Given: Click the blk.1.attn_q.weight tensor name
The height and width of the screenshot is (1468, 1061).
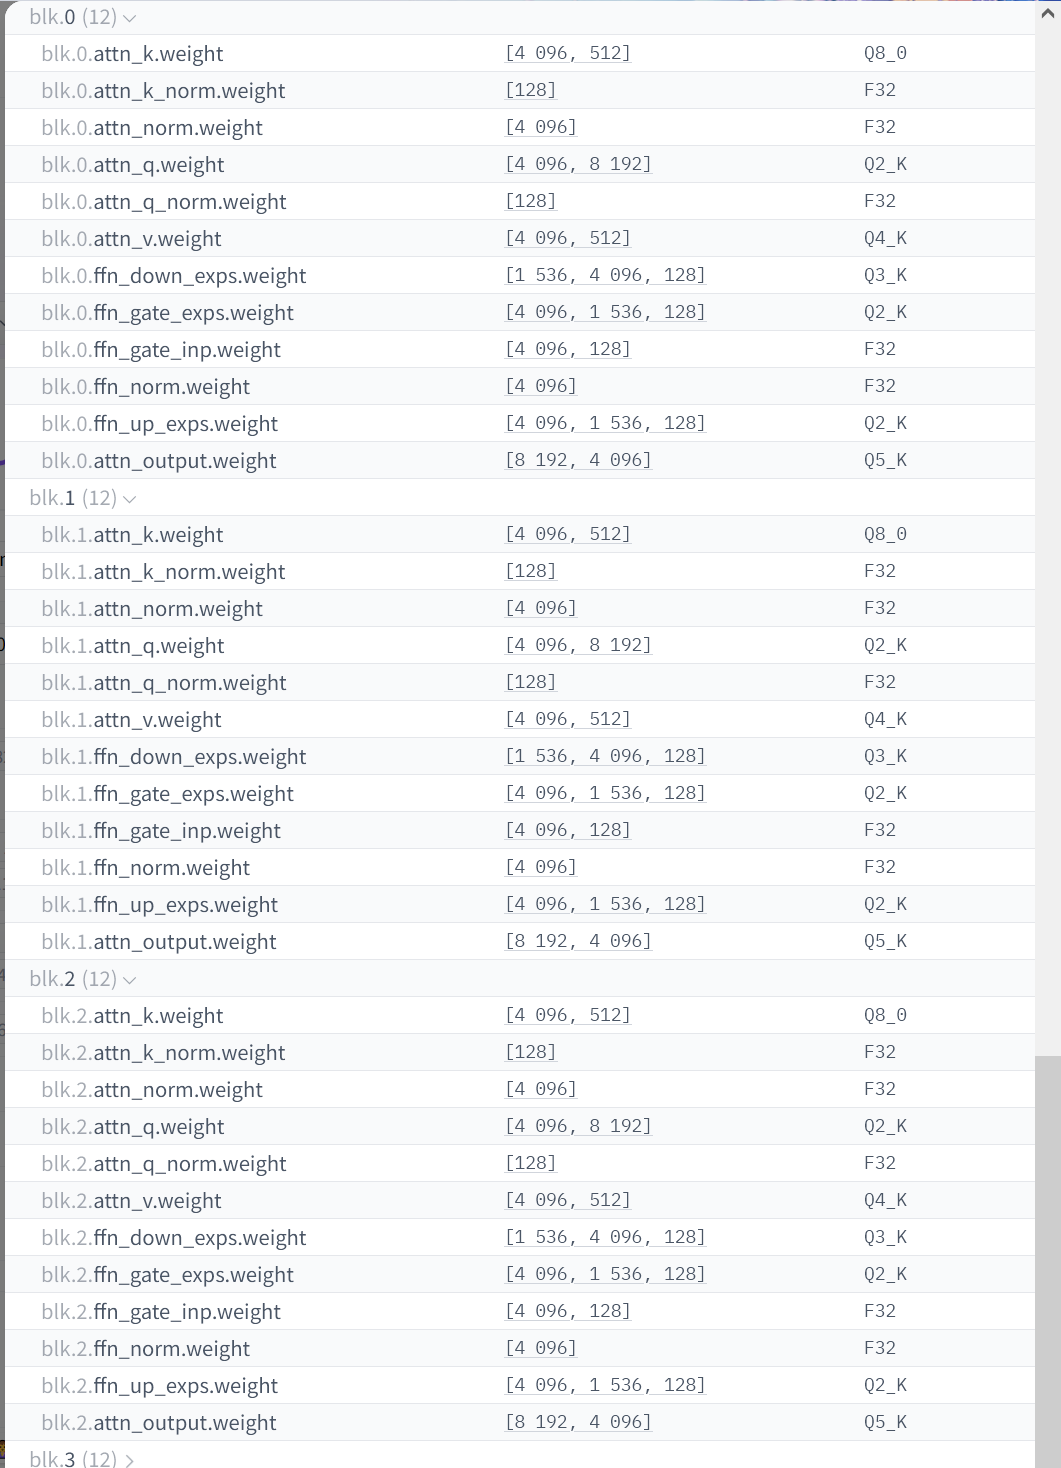Looking at the screenshot, I should pyautogui.click(x=132, y=646).
